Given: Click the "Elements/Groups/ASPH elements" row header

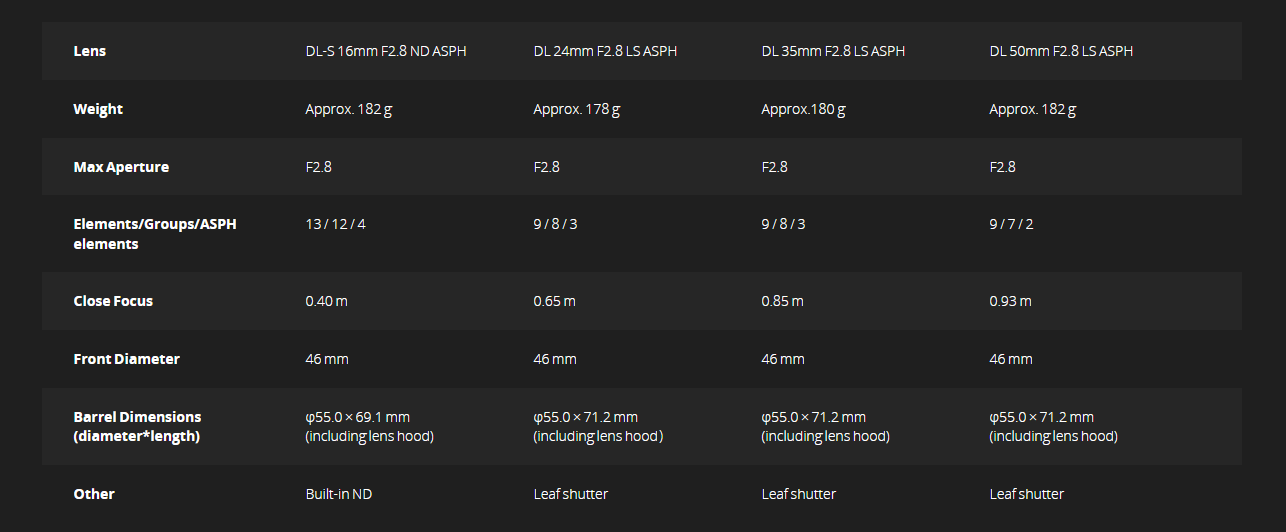Looking at the screenshot, I should point(155,234).
